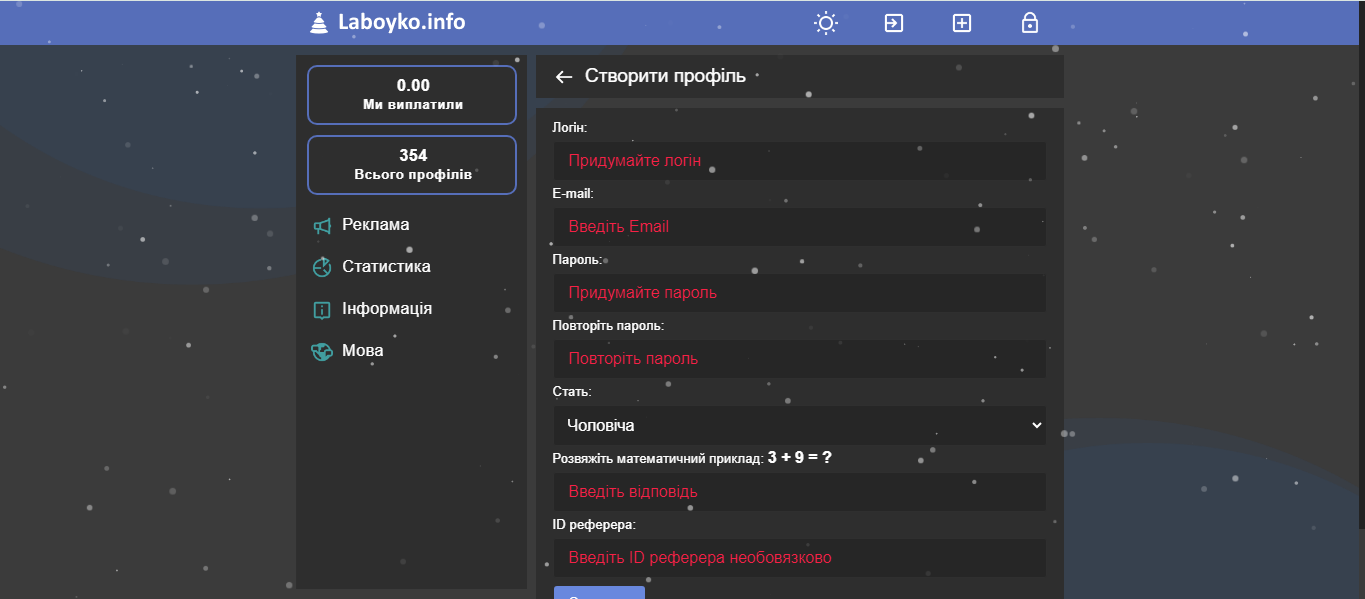Click the megaphone icon next to Реклама
The width and height of the screenshot is (1365, 599).
pos(322,226)
